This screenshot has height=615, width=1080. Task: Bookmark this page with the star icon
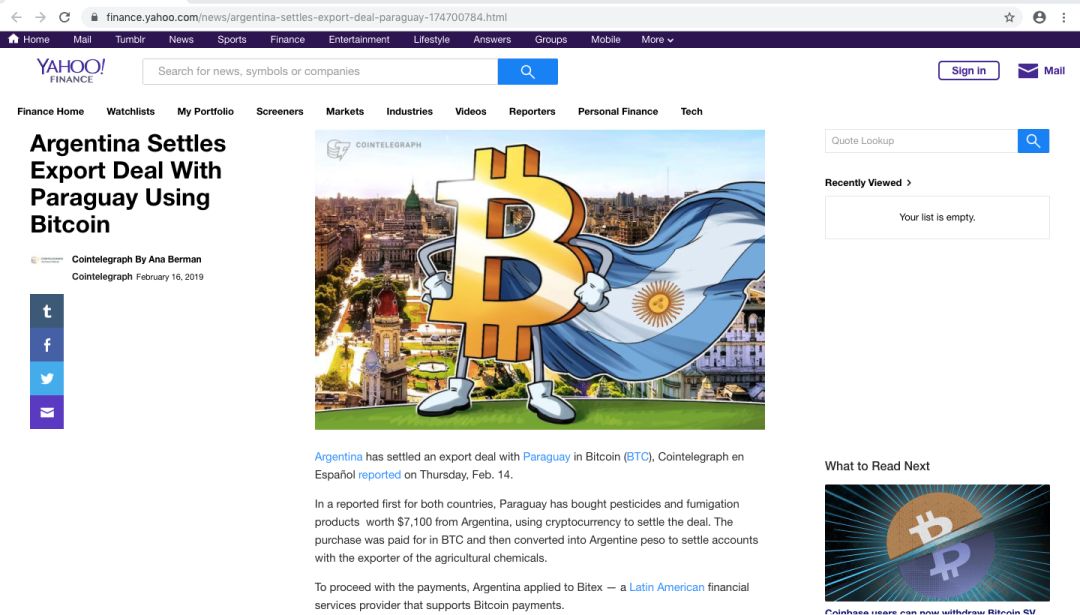1009,17
